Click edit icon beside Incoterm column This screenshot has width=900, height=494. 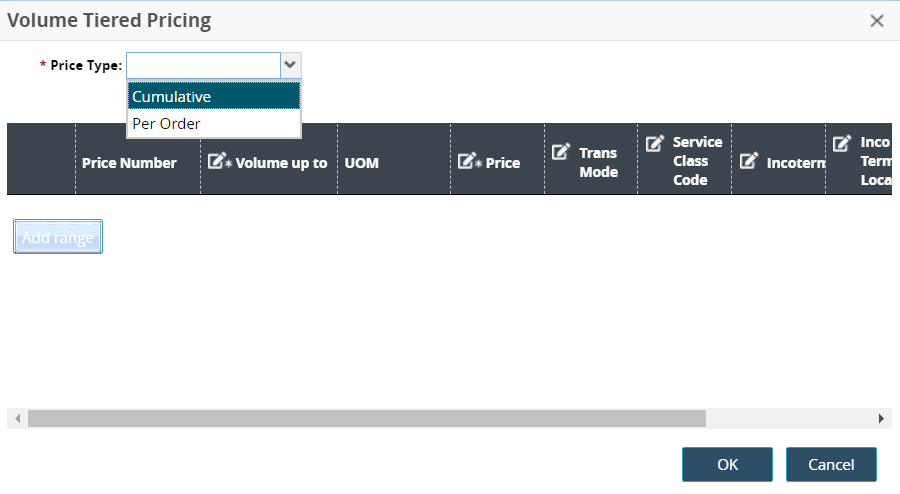click(x=749, y=162)
